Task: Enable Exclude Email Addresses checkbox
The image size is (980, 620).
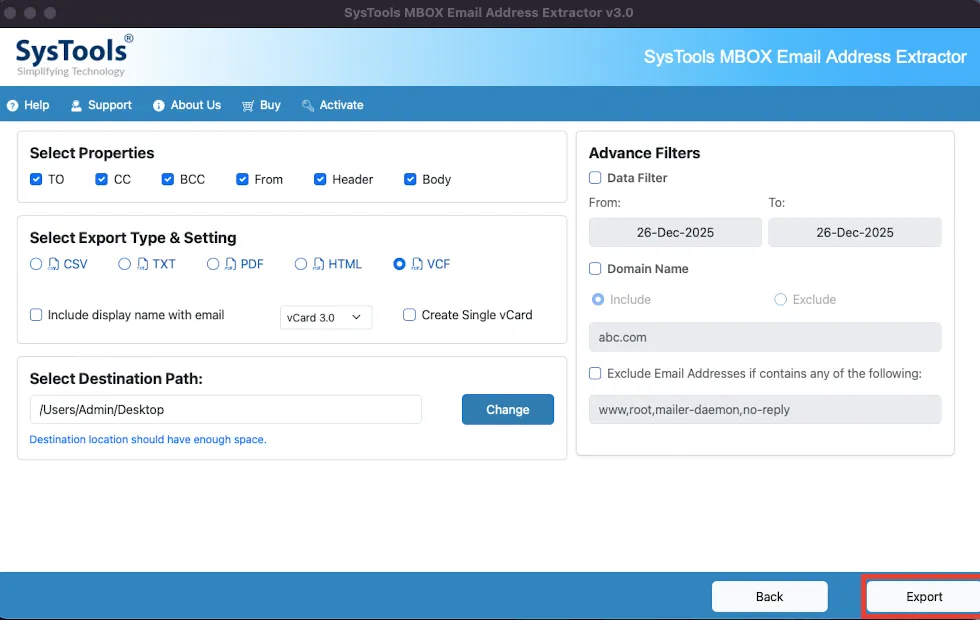Action: (x=595, y=374)
